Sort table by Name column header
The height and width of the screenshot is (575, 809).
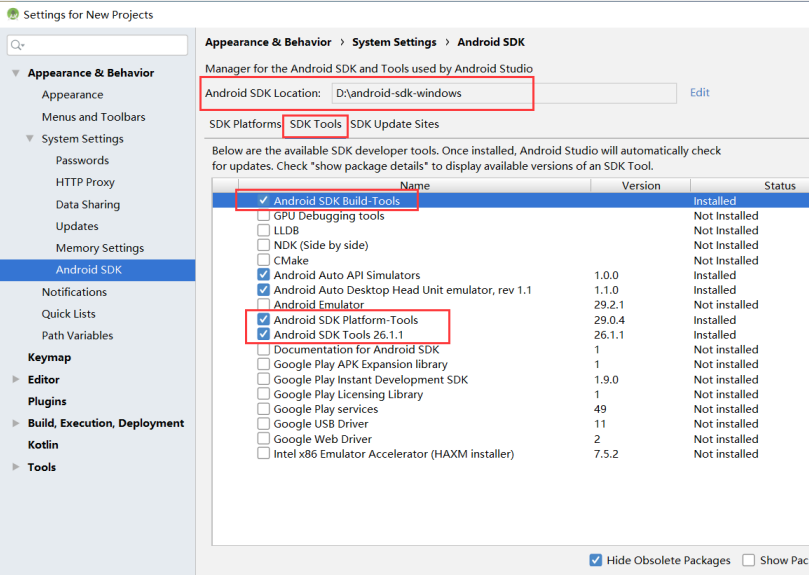(414, 185)
